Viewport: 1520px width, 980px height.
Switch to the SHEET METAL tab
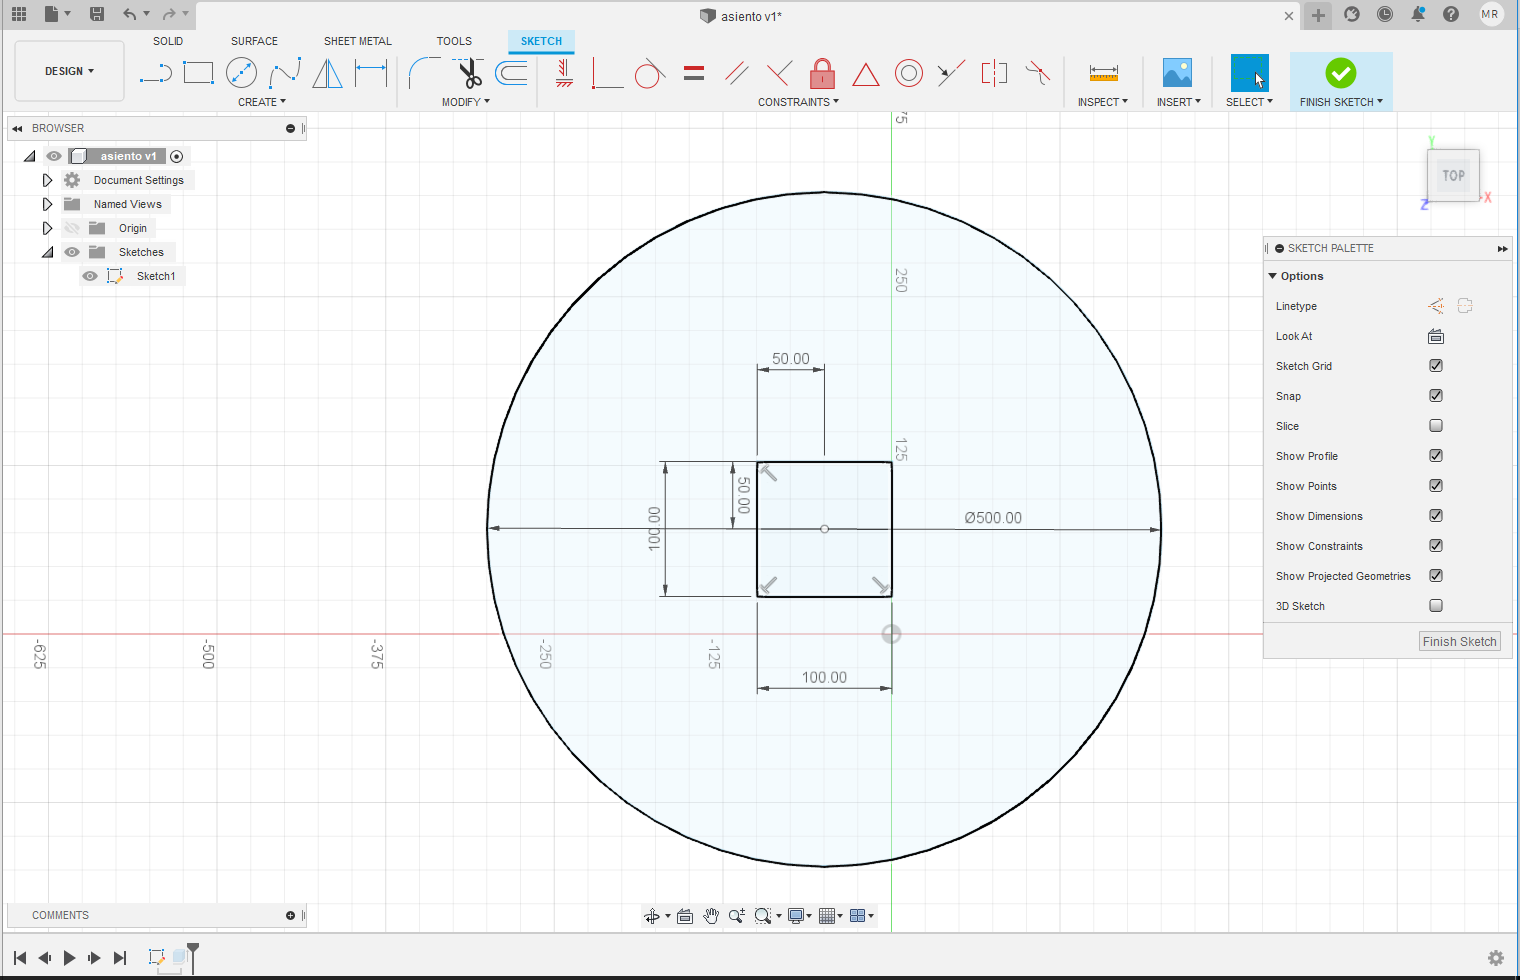358,41
